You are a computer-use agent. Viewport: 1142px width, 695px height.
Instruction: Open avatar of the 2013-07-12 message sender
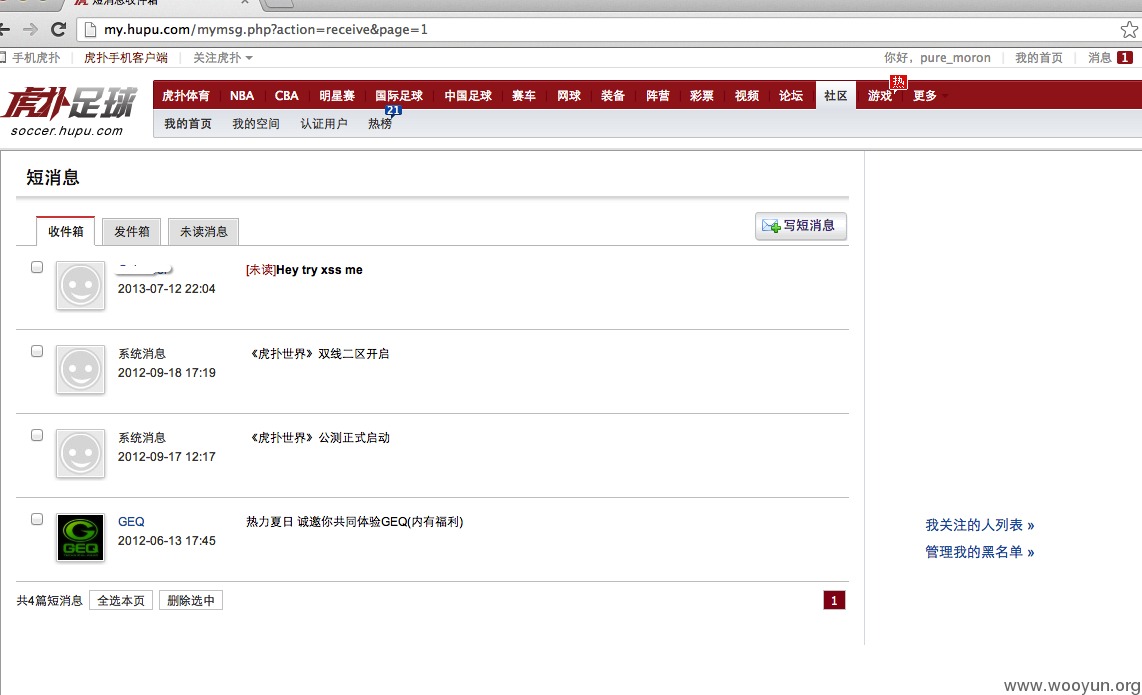[80, 286]
